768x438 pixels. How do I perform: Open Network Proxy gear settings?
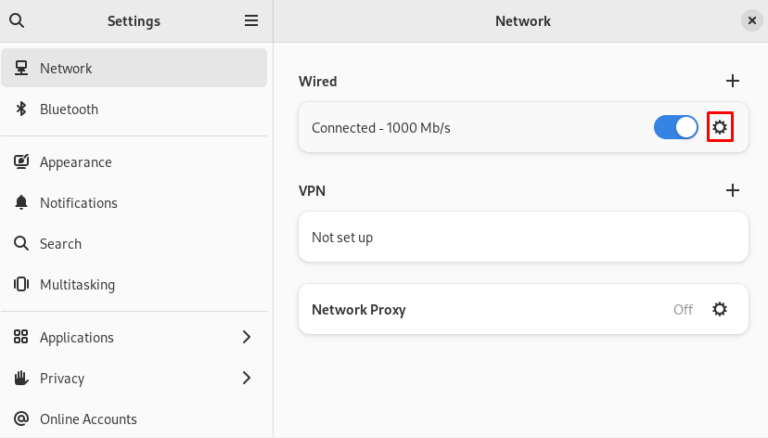pos(720,309)
